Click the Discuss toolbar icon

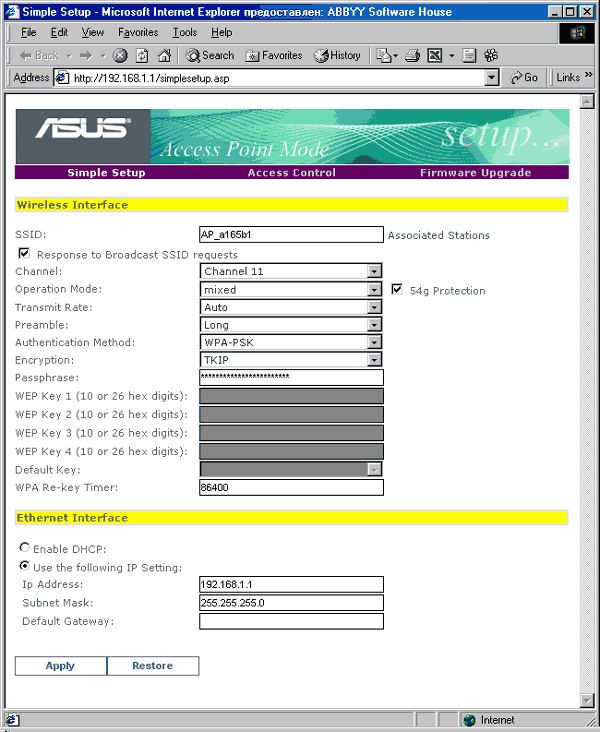(x=468, y=56)
